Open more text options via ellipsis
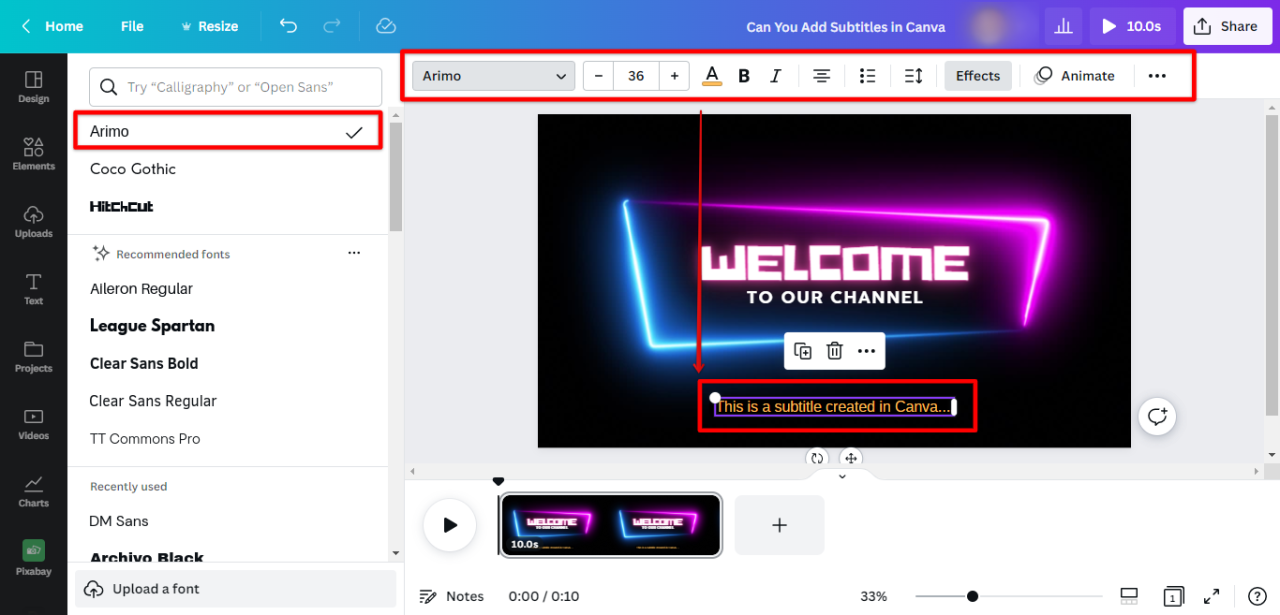This screenshot has width=1280, height=615. 1157,75
